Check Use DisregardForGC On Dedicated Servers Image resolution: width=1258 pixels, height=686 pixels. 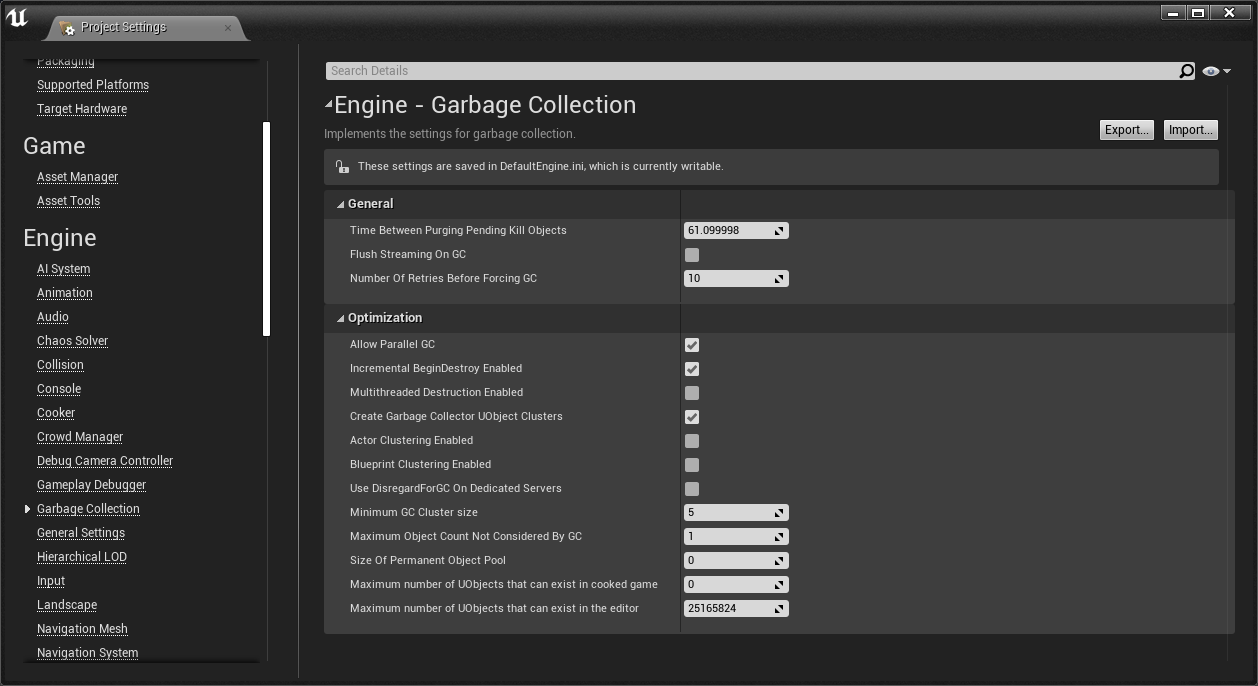(692, 489)
